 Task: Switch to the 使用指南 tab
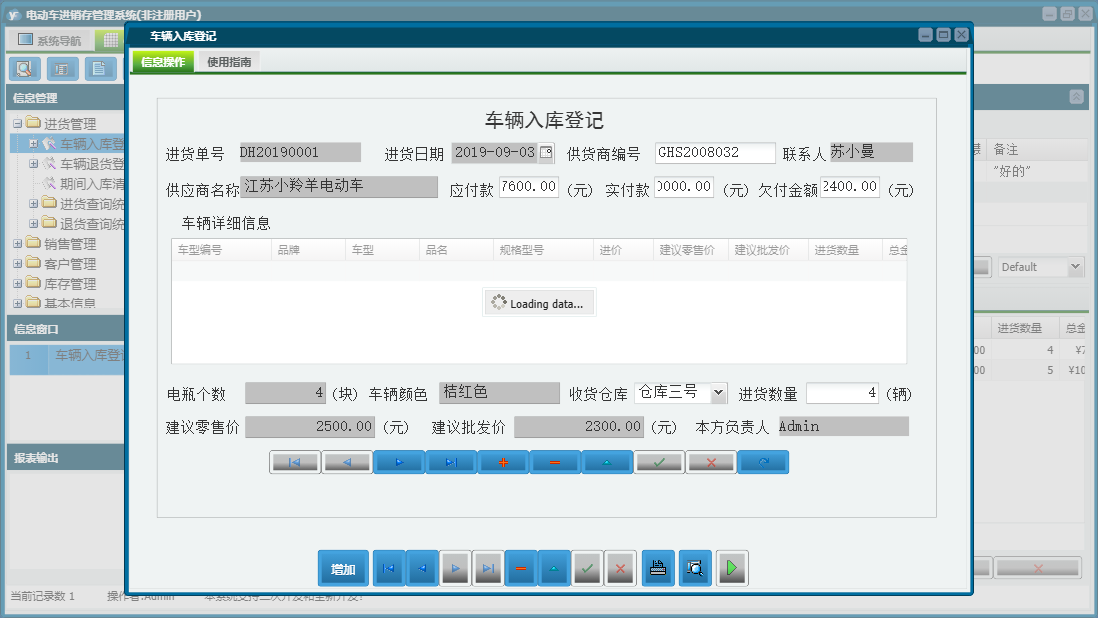click(x=229, y=62)
